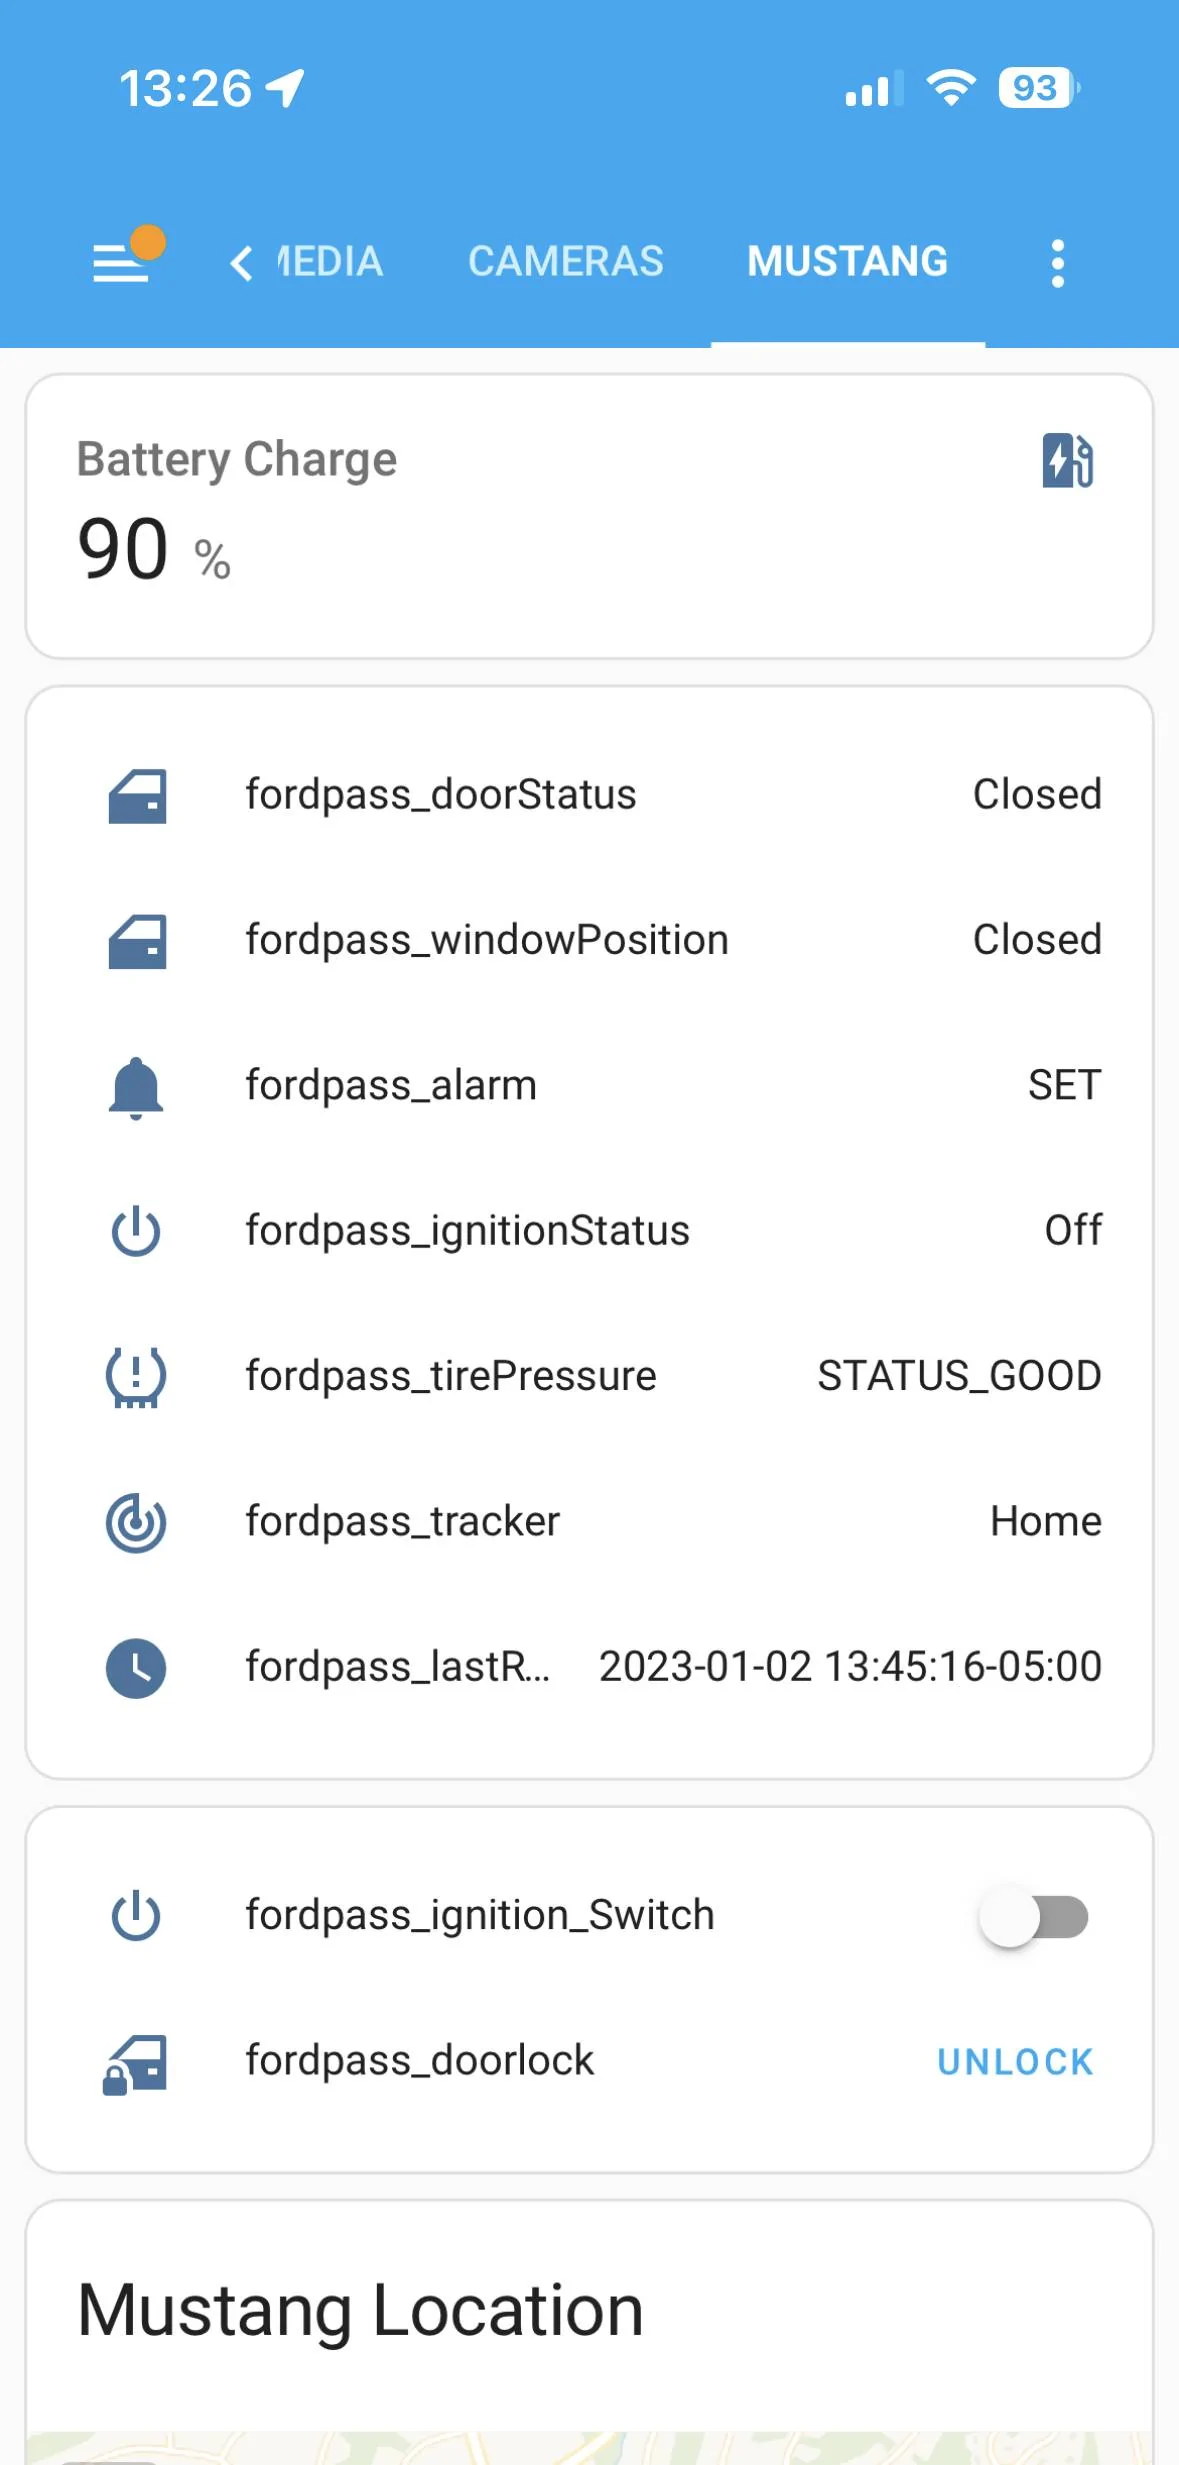Go back with the left chevron arrow
This screenshot has width=1179, height=2465.
[241, 264]
